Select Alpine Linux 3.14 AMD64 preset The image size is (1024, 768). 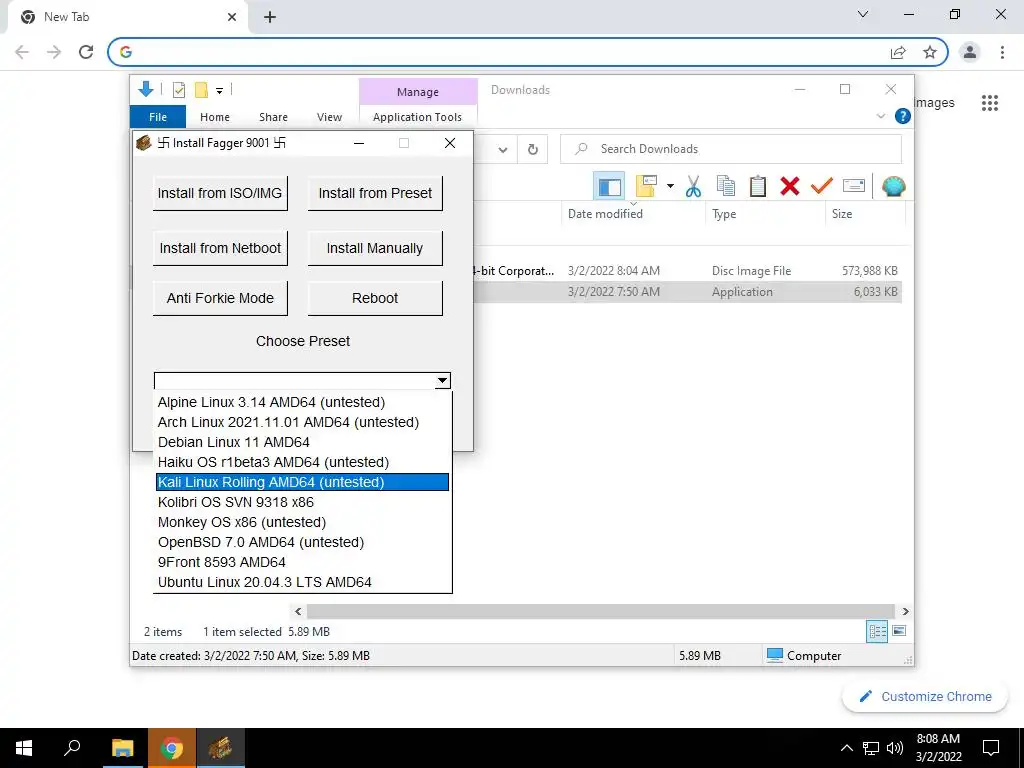pyautogui.click(x=302, y=402)
